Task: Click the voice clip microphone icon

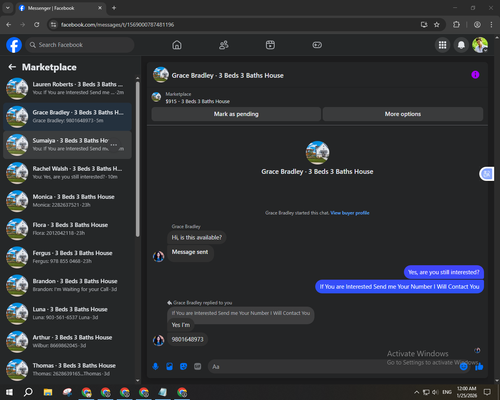Action: point(155,367)
